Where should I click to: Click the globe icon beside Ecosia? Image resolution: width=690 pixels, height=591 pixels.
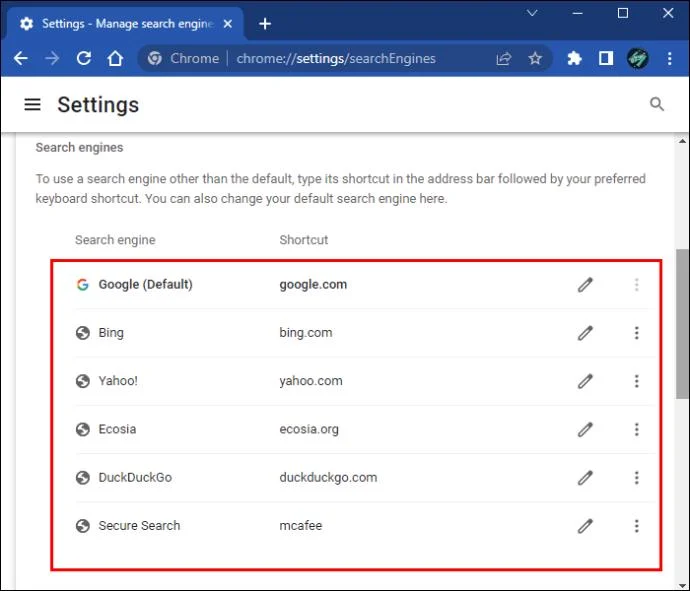(x=83, y=429)
